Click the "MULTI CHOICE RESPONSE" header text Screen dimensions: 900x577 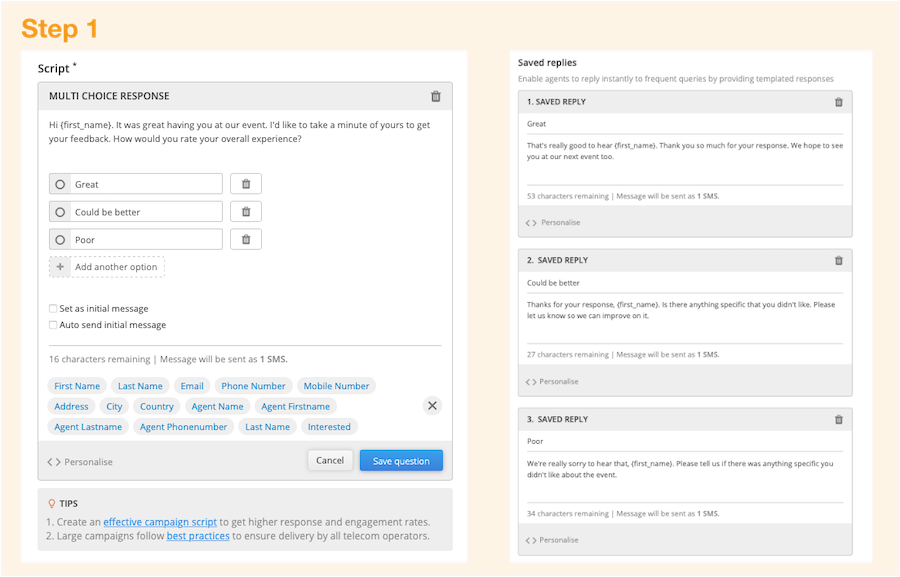click(109, 96)
